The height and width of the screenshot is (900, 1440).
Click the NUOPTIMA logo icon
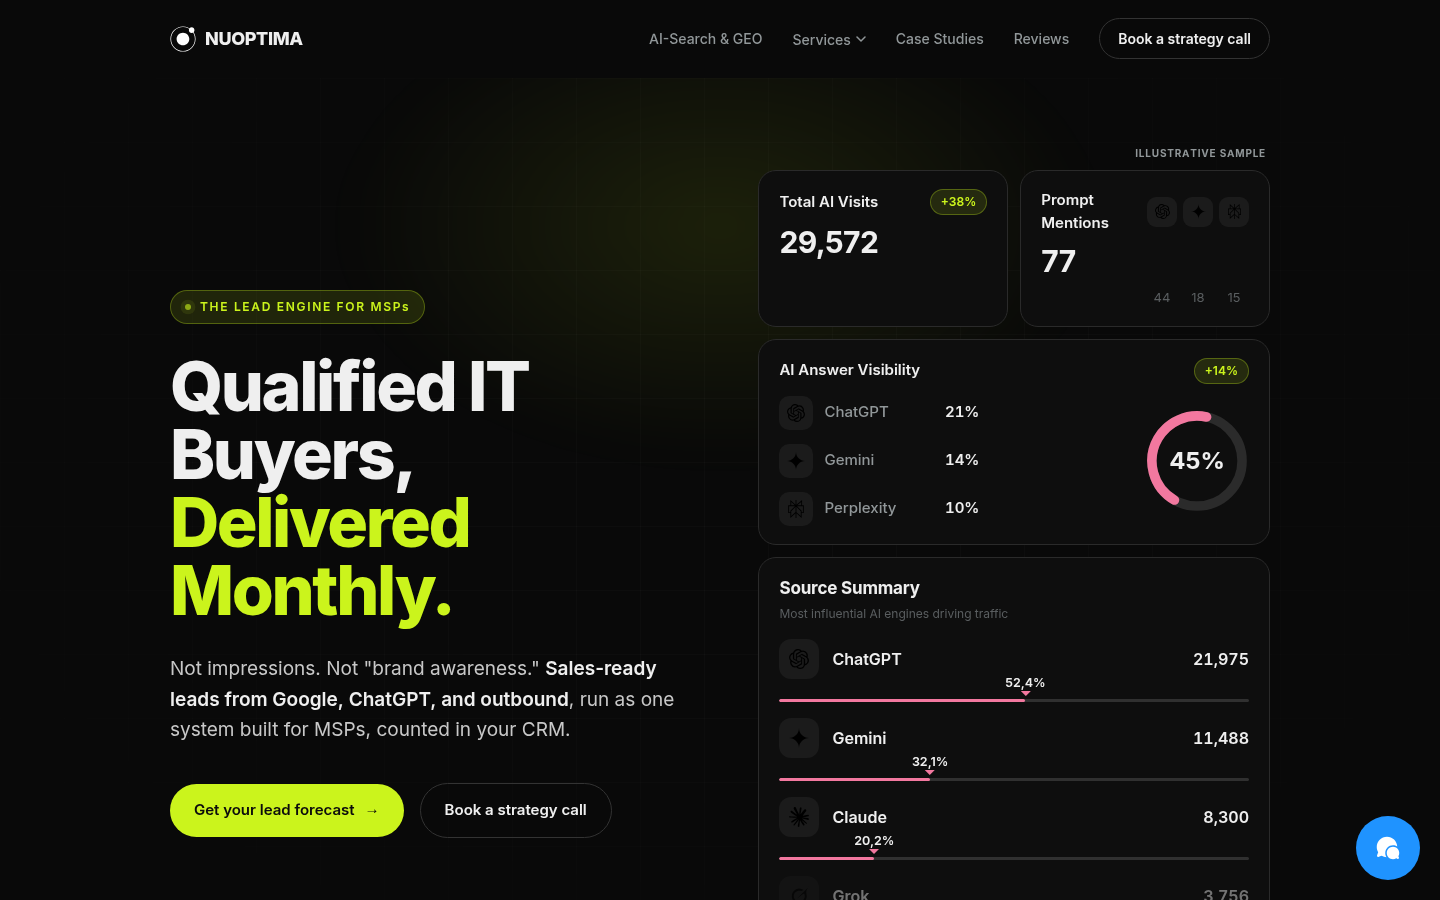click(x=183, y=39)
